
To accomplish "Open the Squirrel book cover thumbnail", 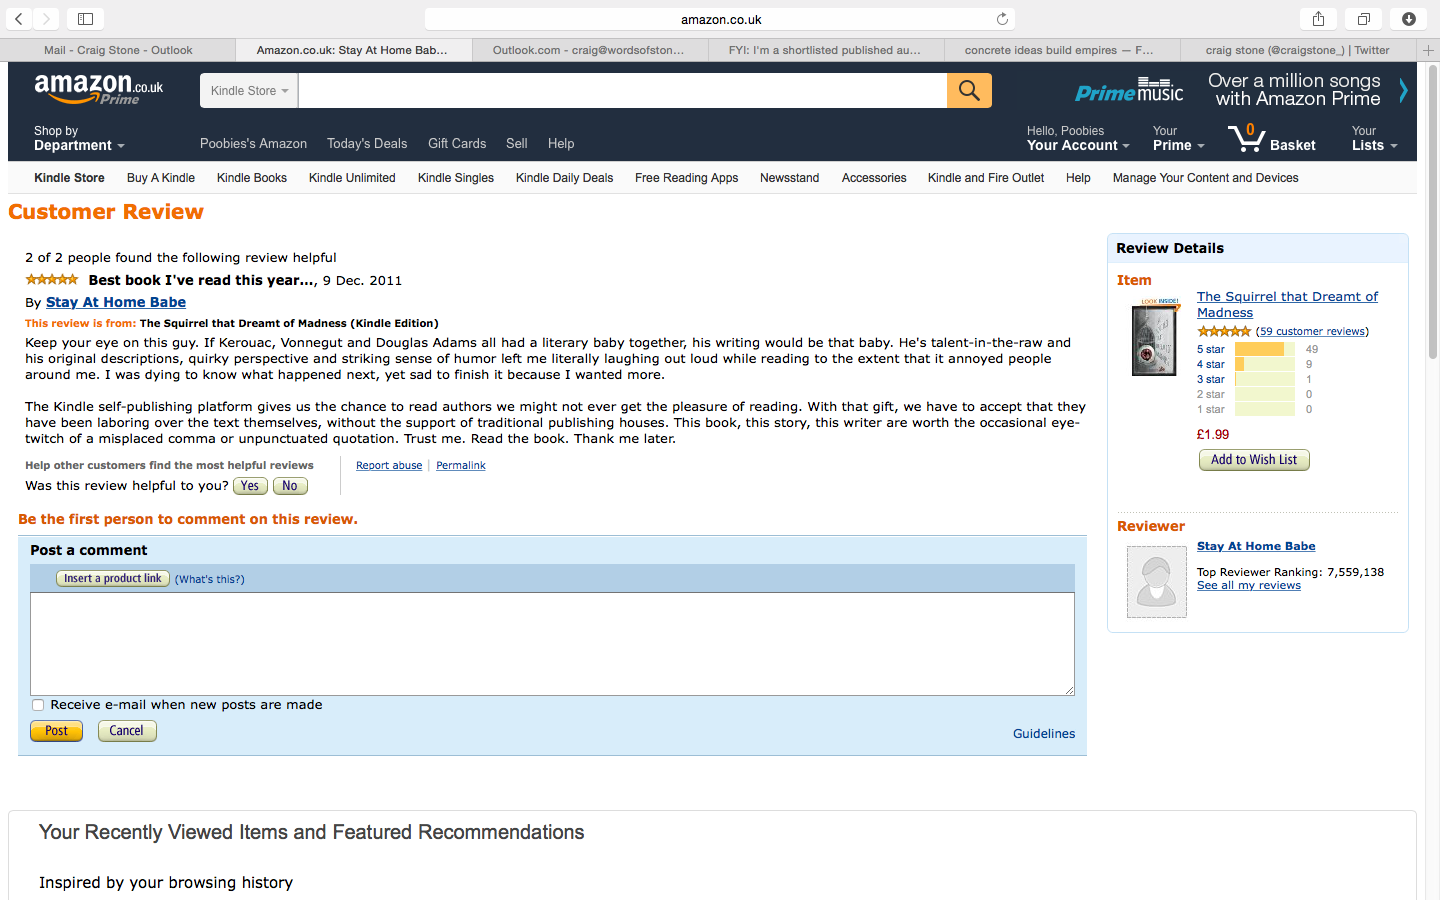I will coord(1155,337).
